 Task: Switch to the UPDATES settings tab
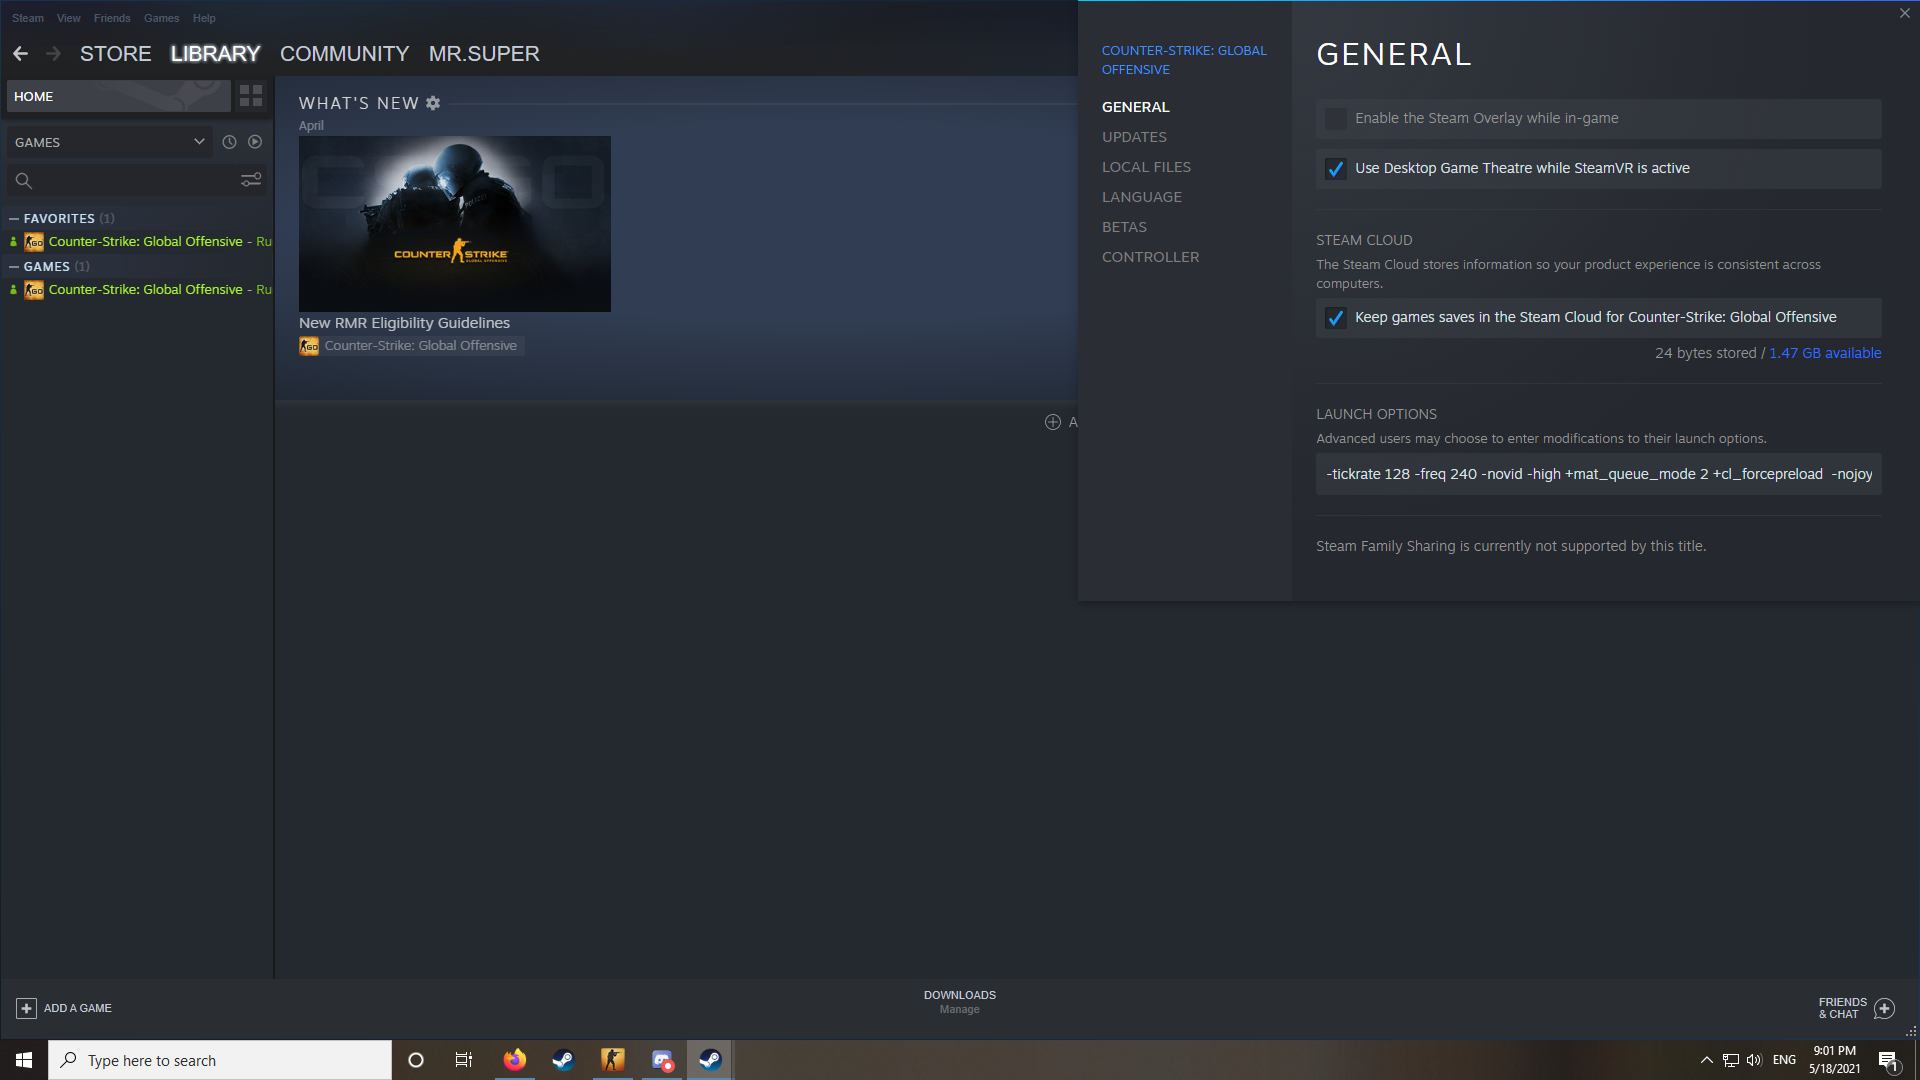coord(1134,137)
